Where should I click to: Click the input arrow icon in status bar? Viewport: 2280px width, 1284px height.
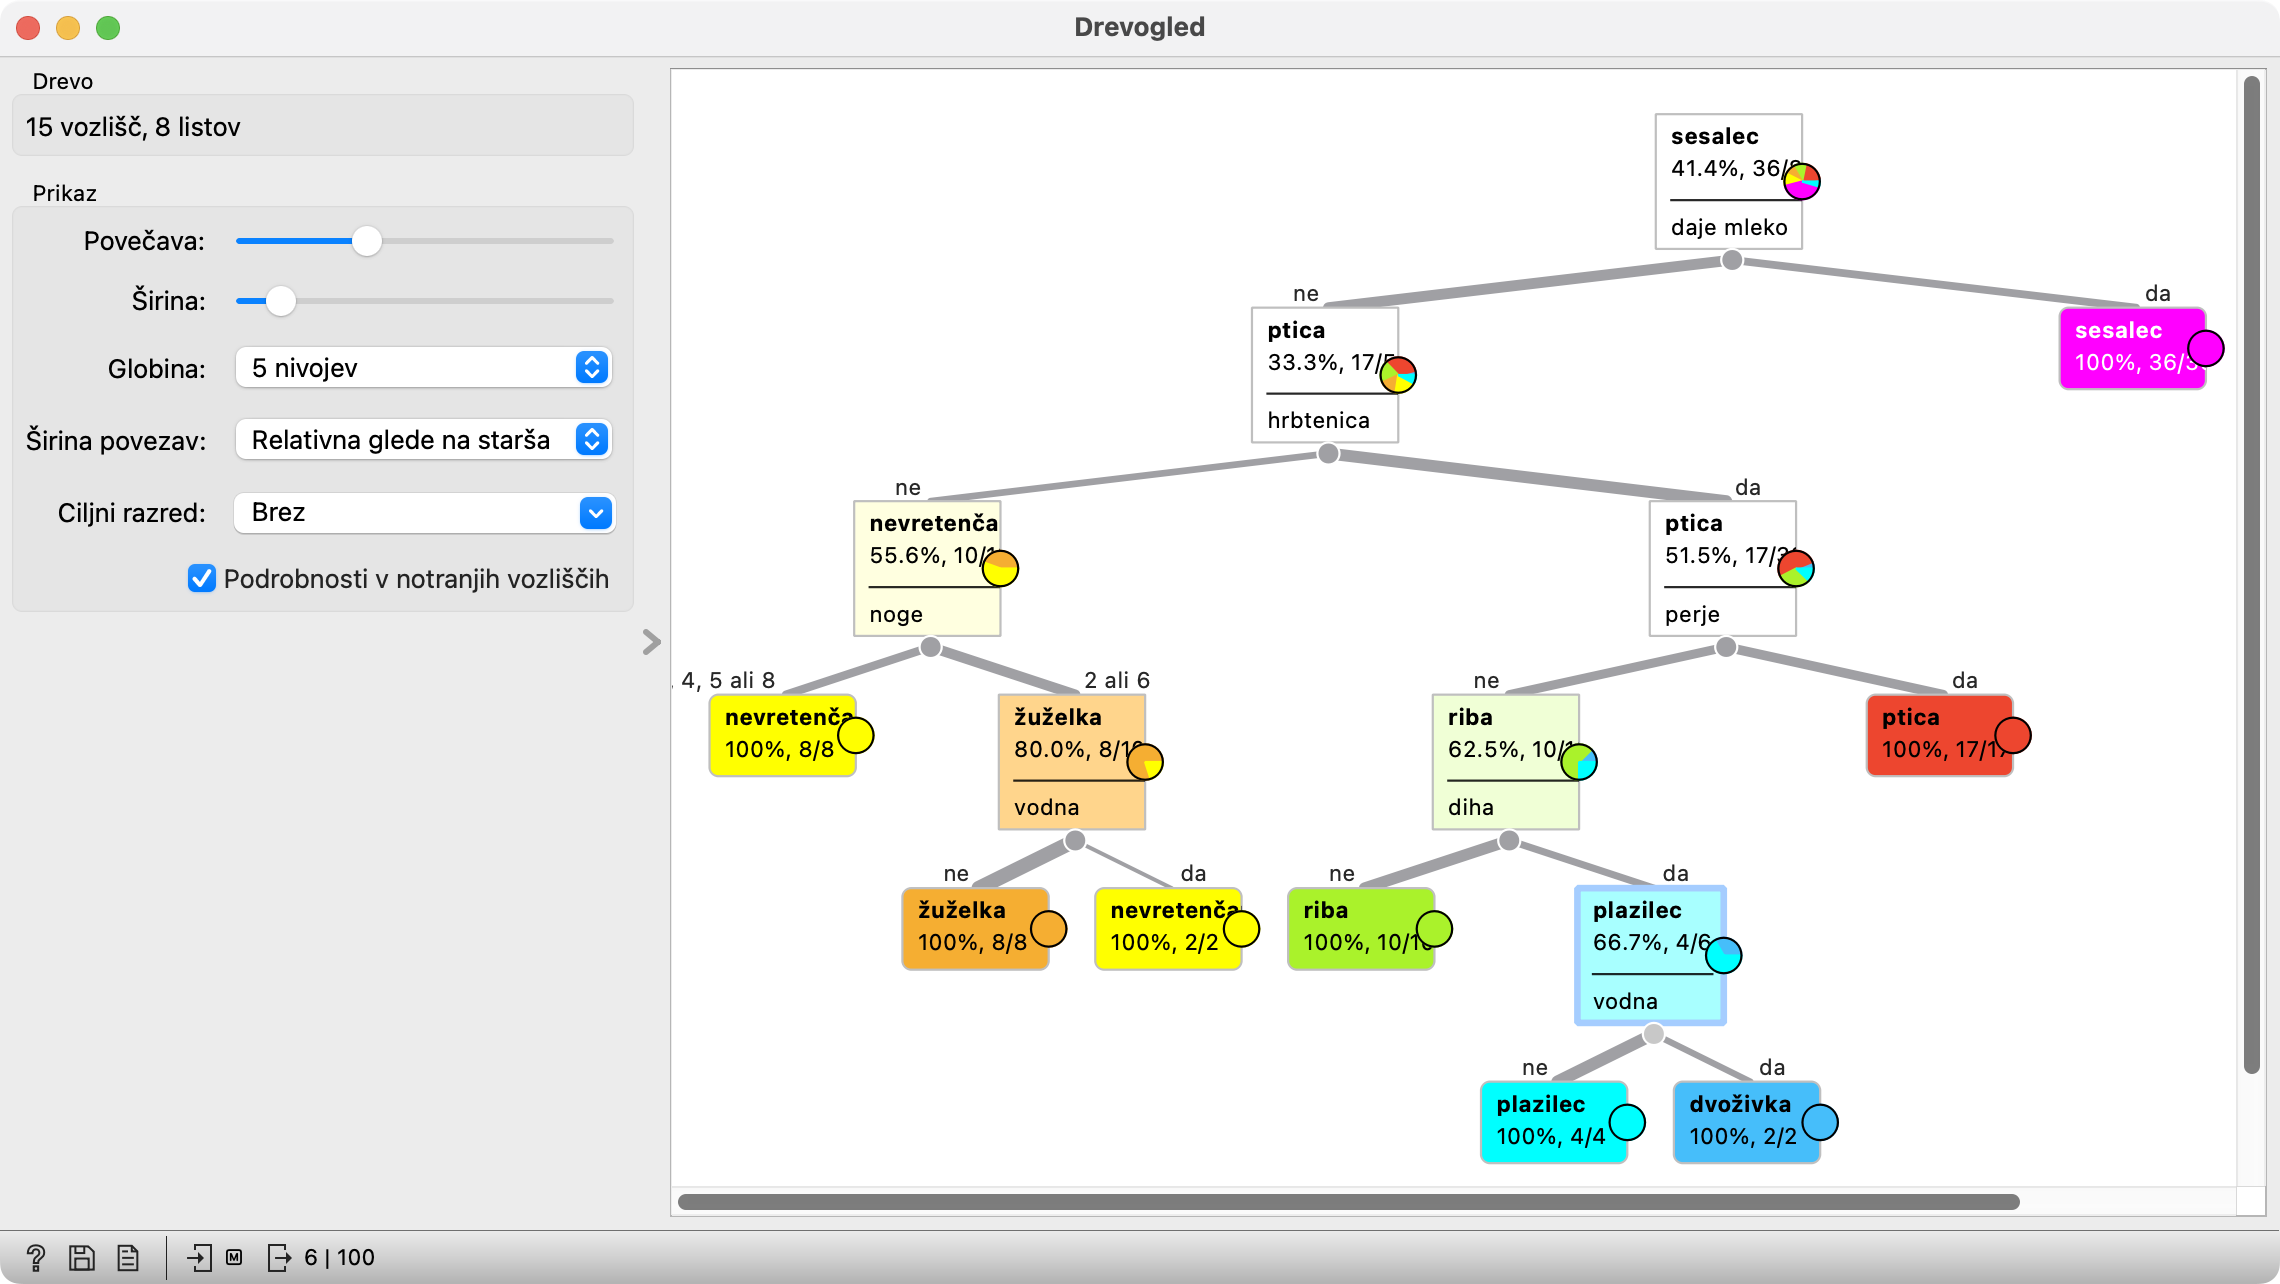pos(199,1257)
